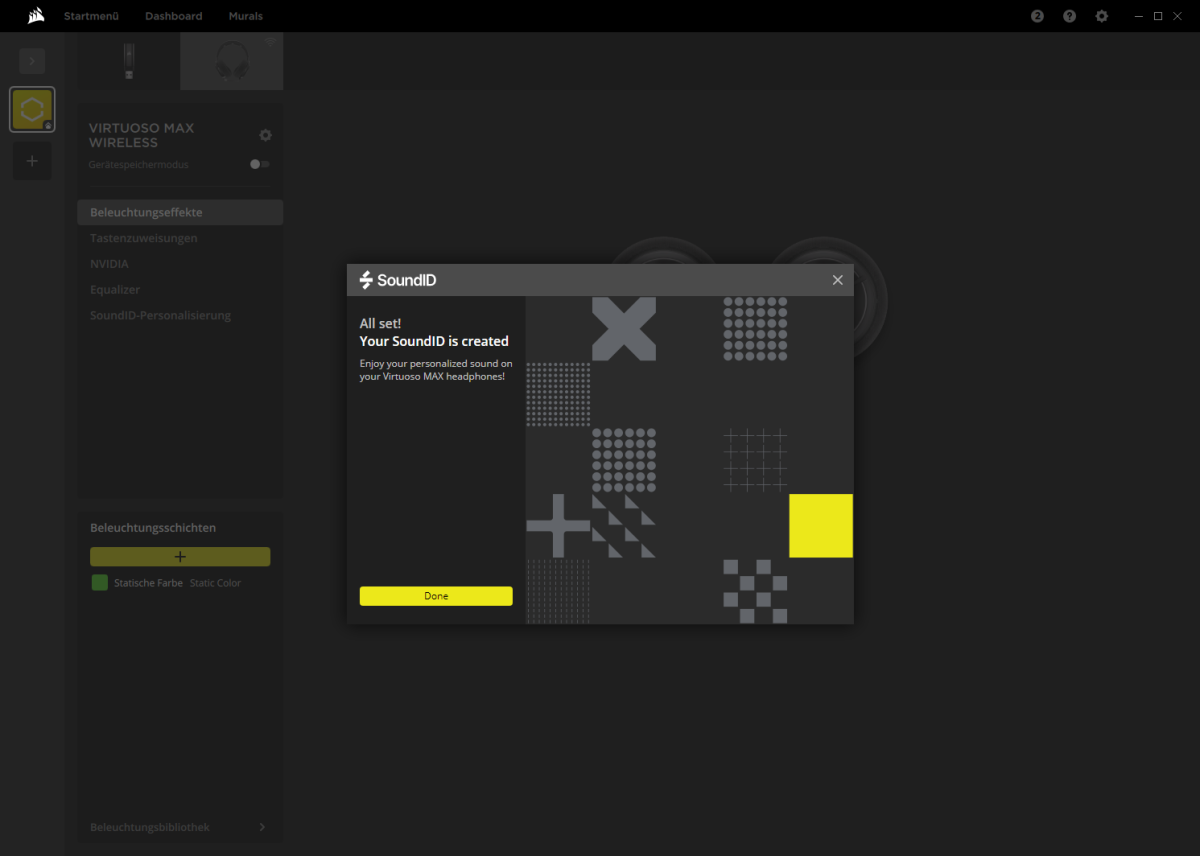Toggle Gerätespeichermodus switch
Screen dimensions: 1200x856
click(260, 164)
